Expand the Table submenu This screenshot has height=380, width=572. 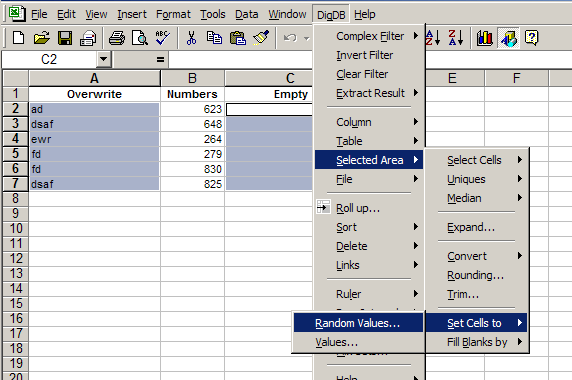point(369,141)
